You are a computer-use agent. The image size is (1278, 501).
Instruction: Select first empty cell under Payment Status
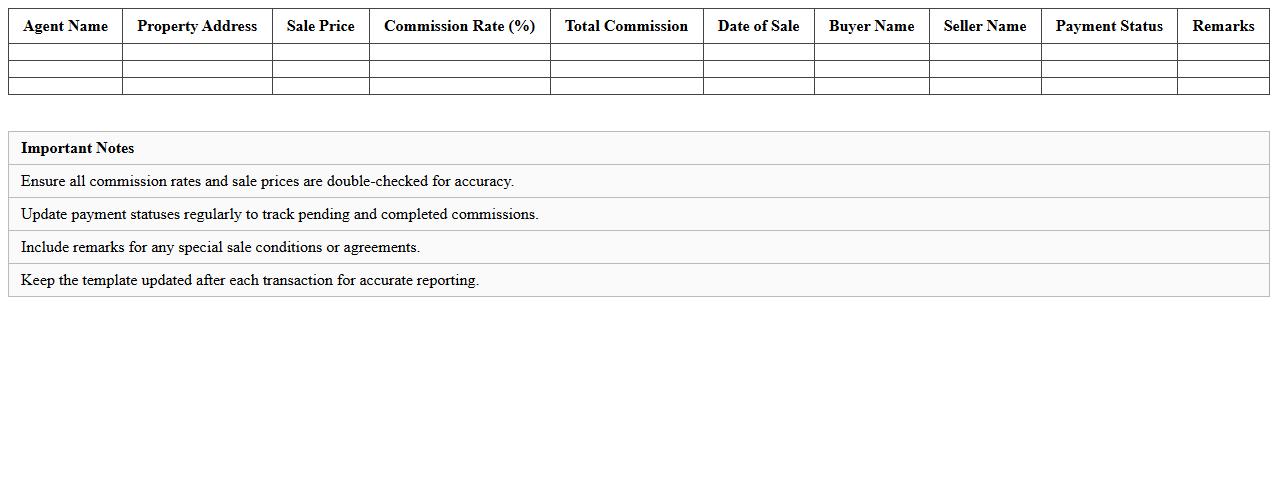coord(1108,52)
